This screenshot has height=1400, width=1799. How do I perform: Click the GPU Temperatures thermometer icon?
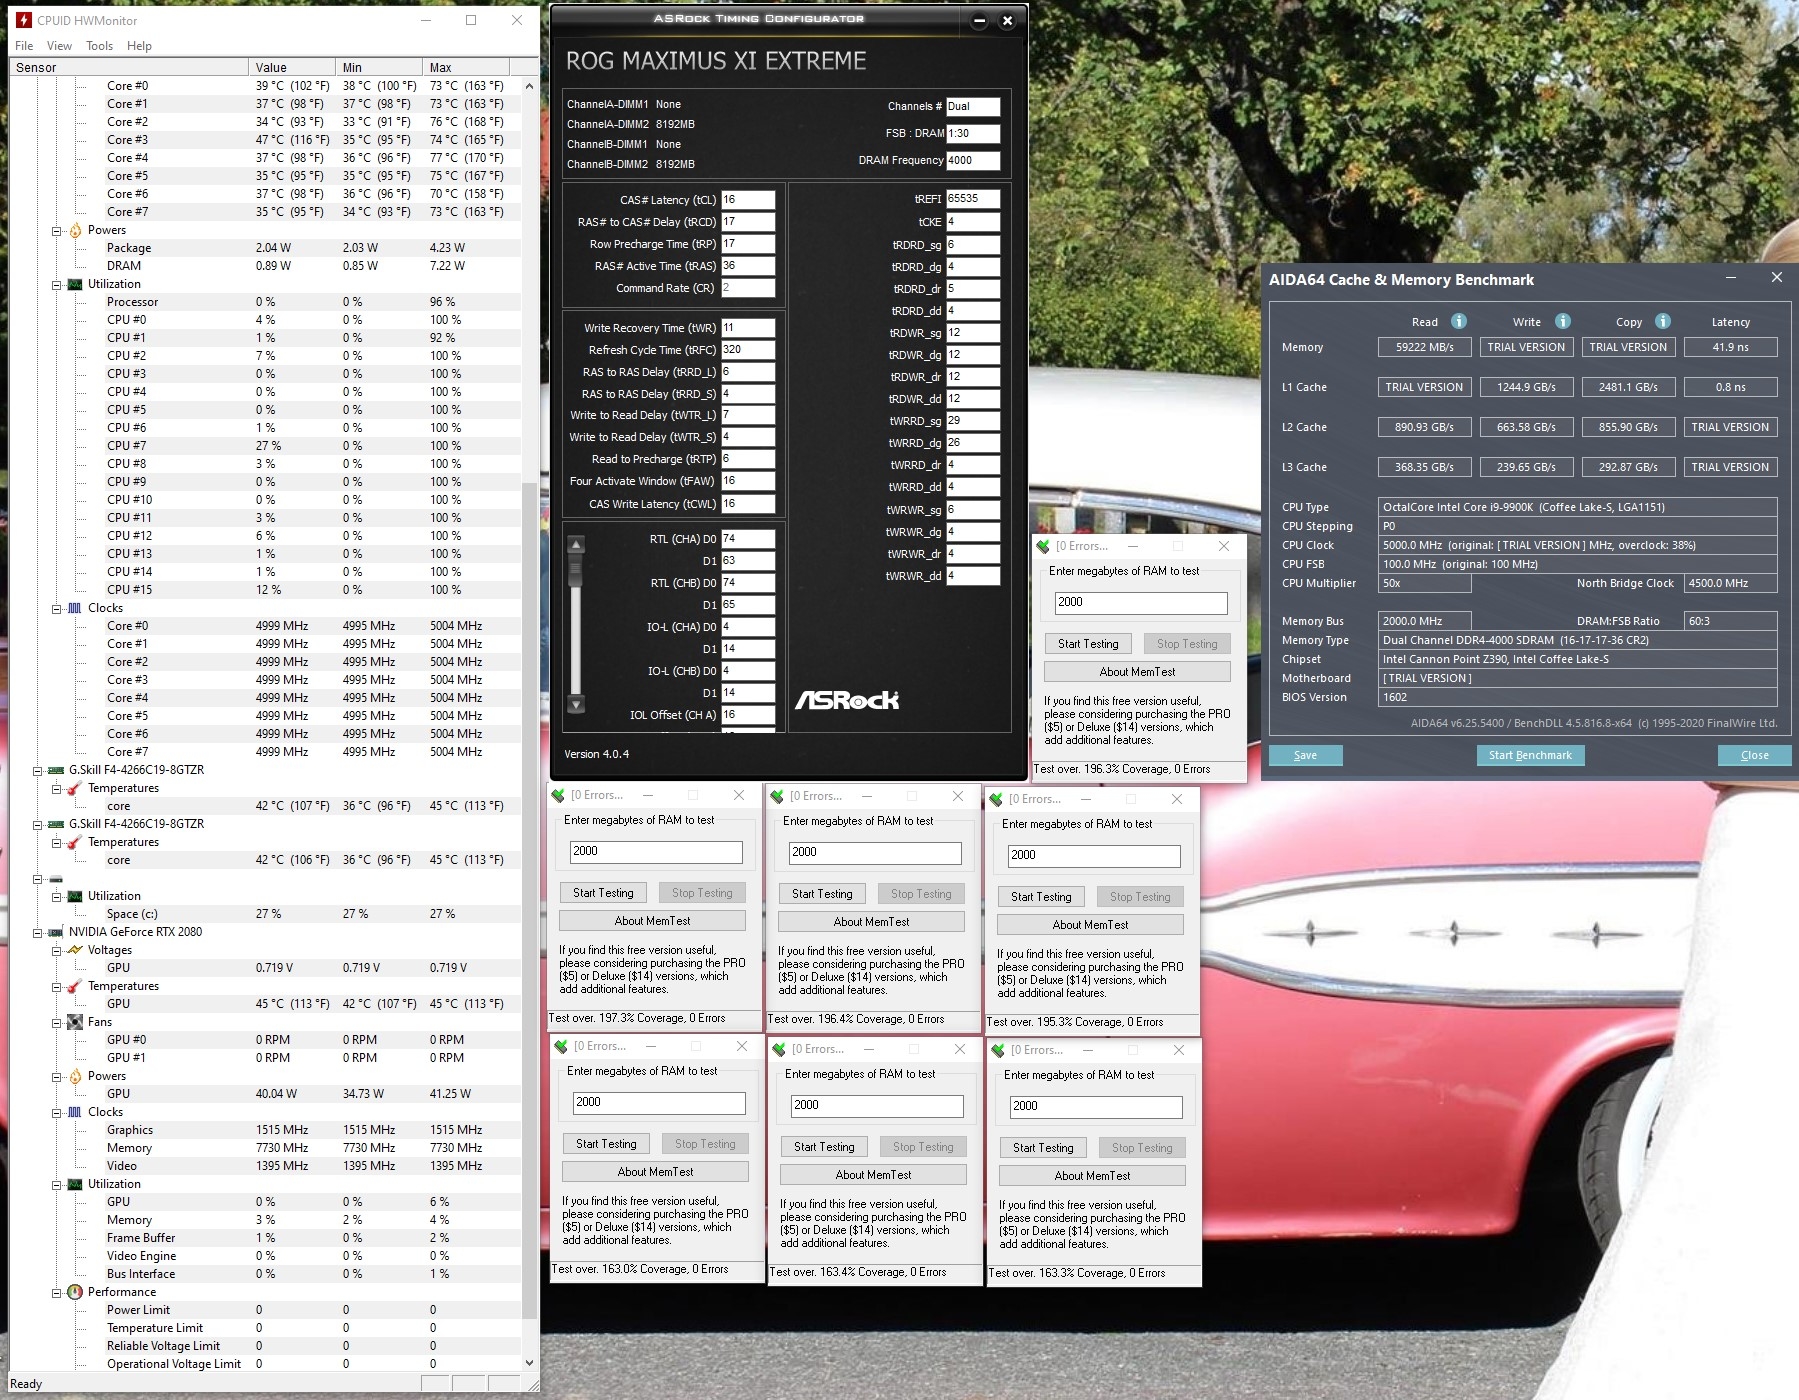[75, 986]
